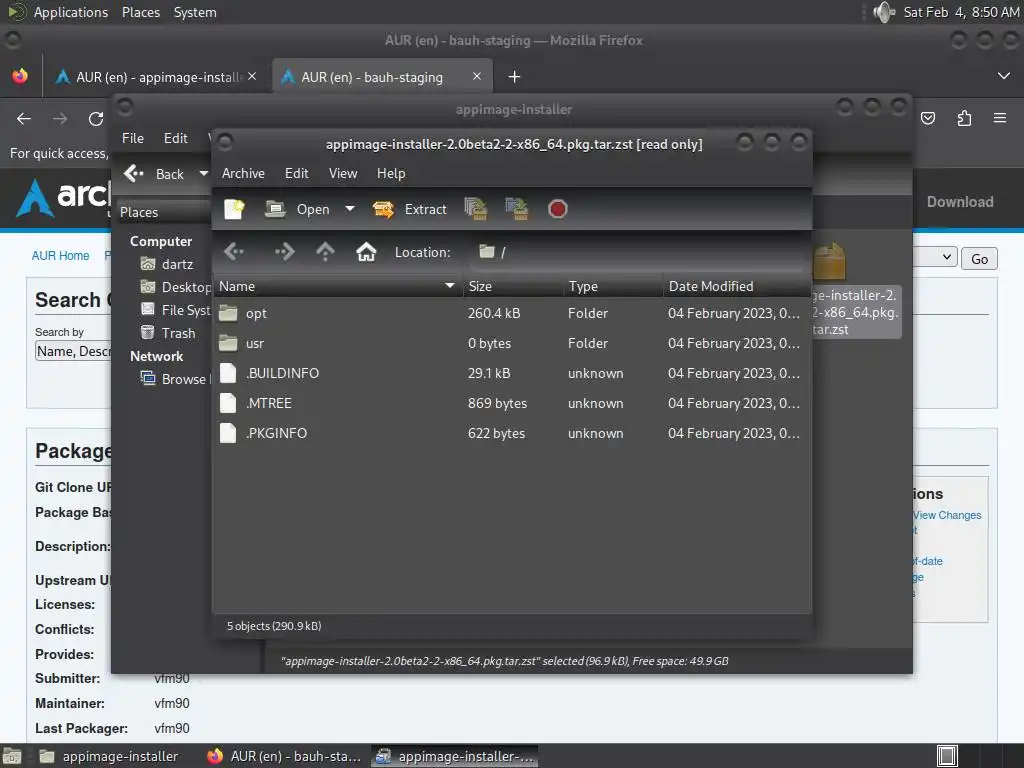1024x768 pixels.
Task: Expand the Back history dropdown arrow
Action: point(203,174)
